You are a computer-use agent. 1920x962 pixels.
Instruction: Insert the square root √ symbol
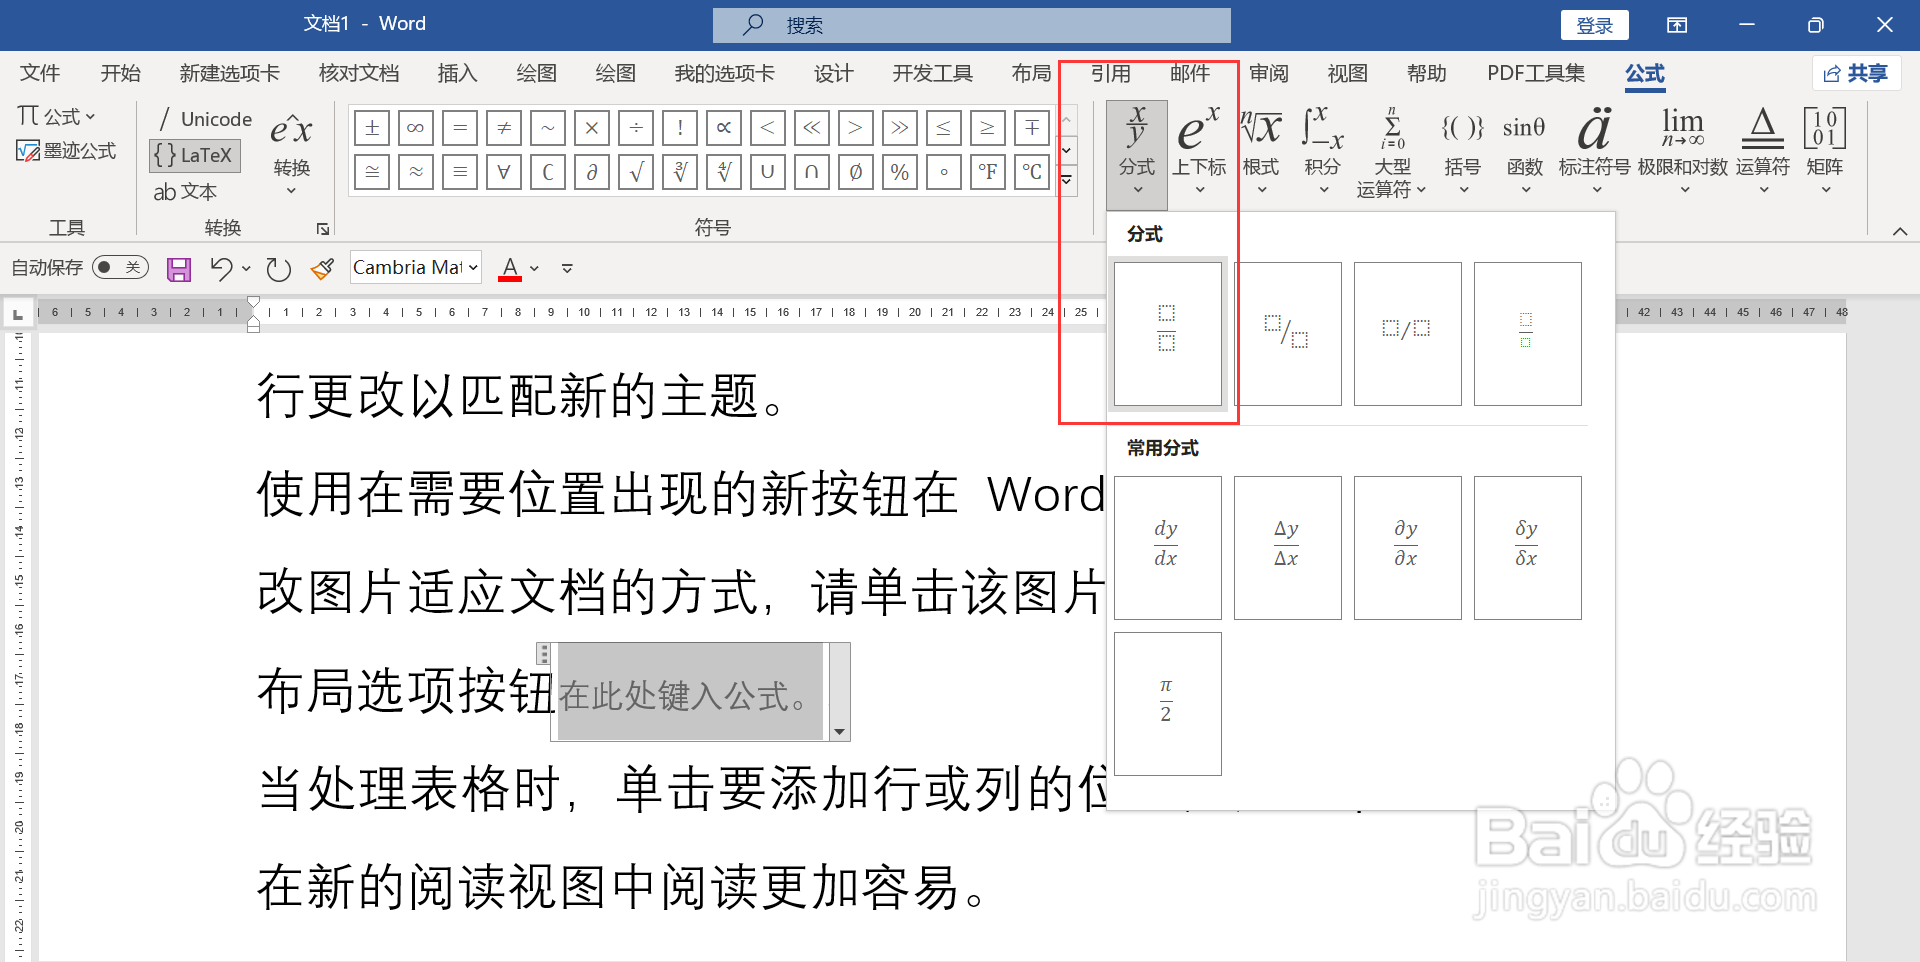[x=636, y=172]
